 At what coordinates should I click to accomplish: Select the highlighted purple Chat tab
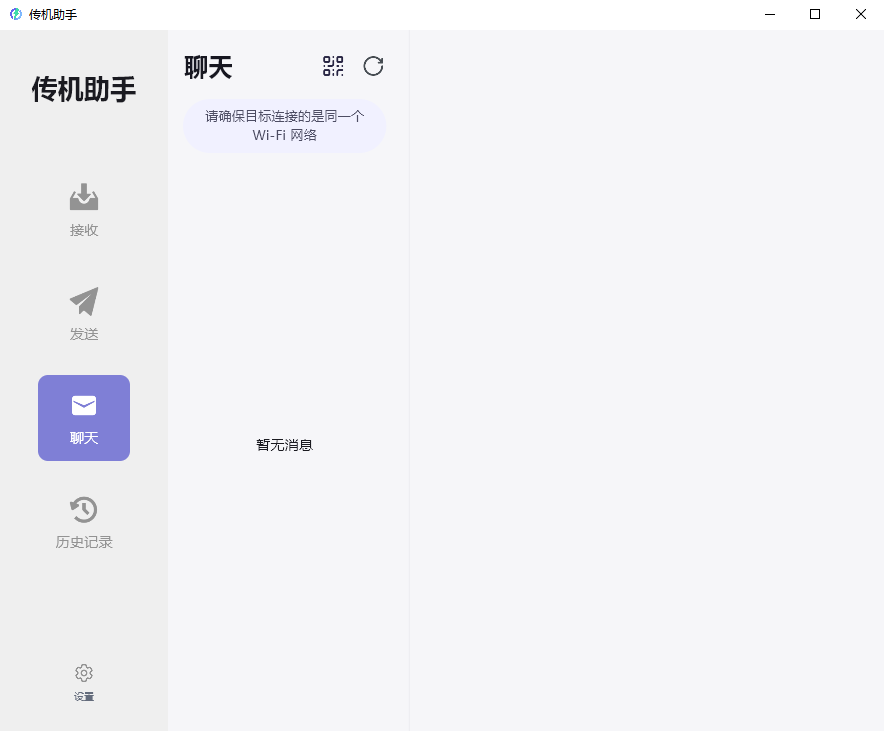click(84, 418)
